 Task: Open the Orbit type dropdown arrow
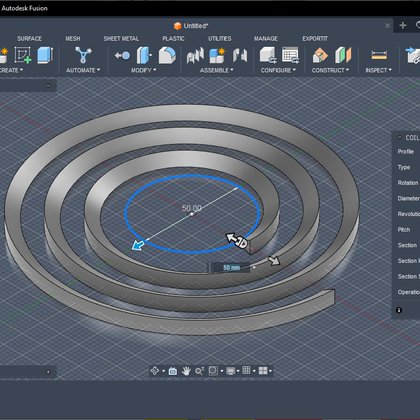[163, 371]
